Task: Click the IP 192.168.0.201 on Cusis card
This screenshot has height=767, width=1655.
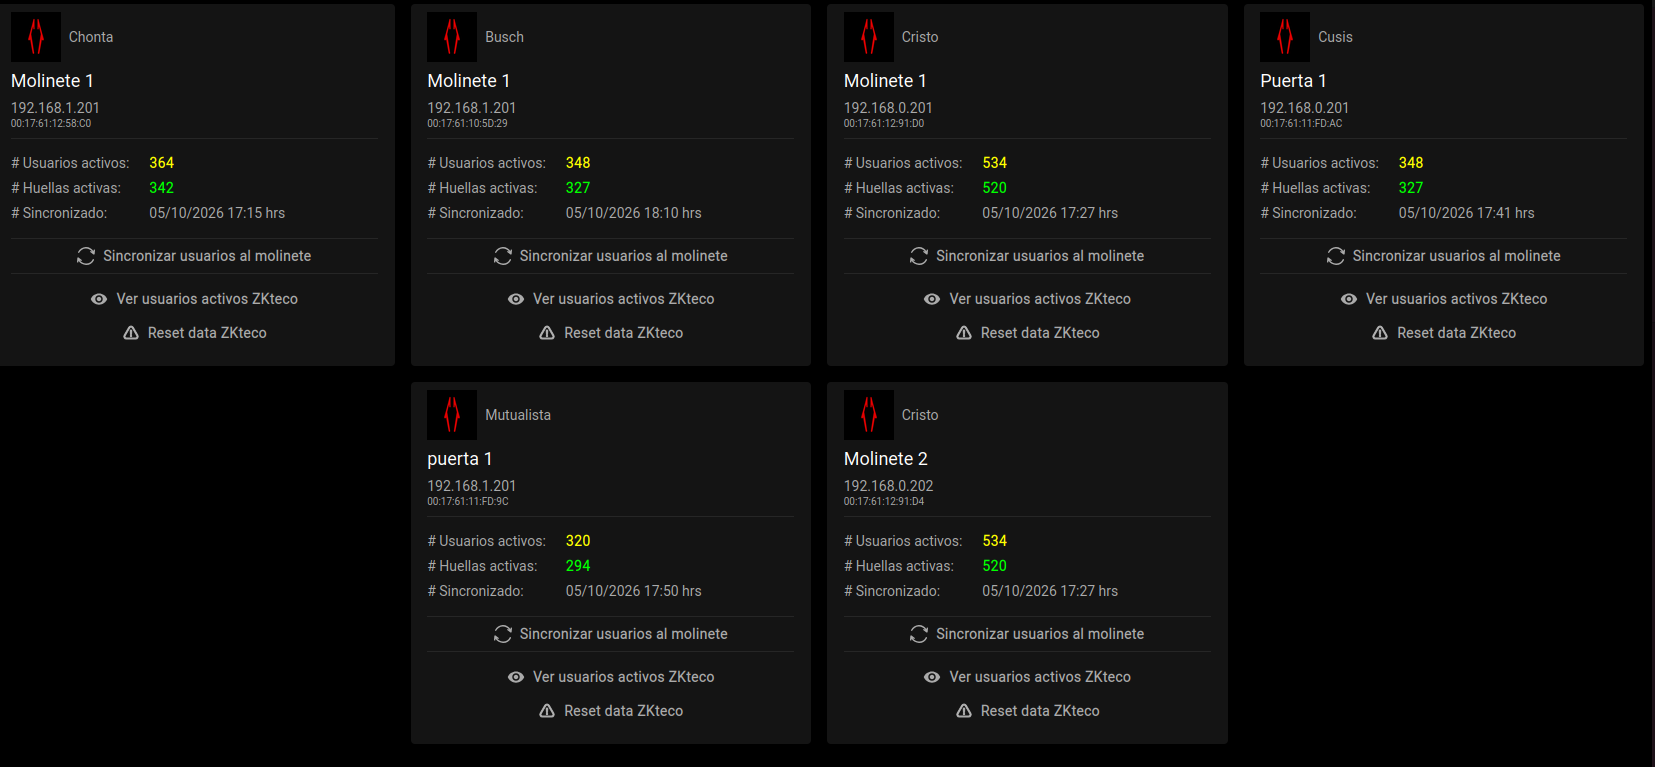Action: (x=1304, y=108)
